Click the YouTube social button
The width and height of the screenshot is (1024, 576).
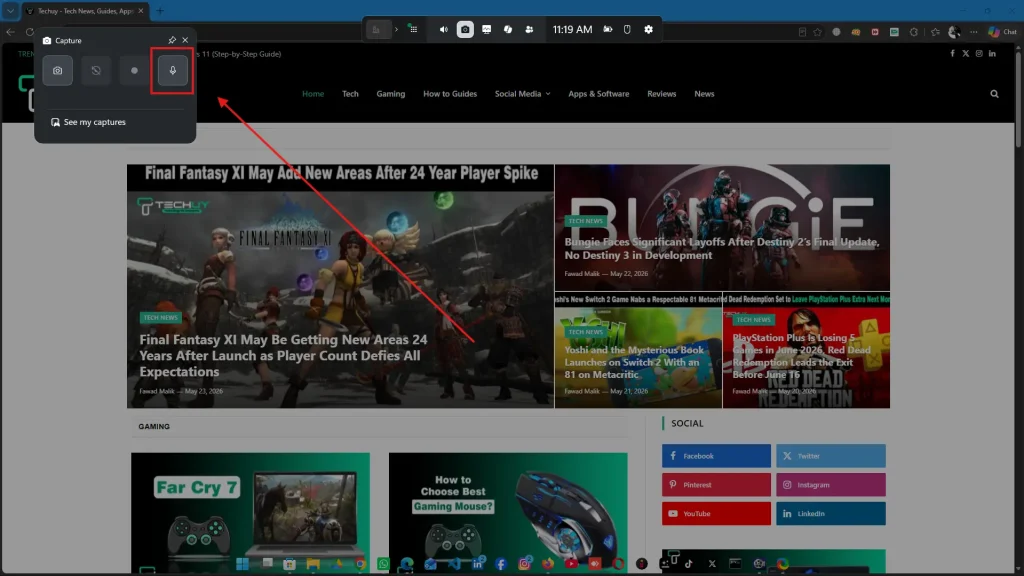coord(716,513)
